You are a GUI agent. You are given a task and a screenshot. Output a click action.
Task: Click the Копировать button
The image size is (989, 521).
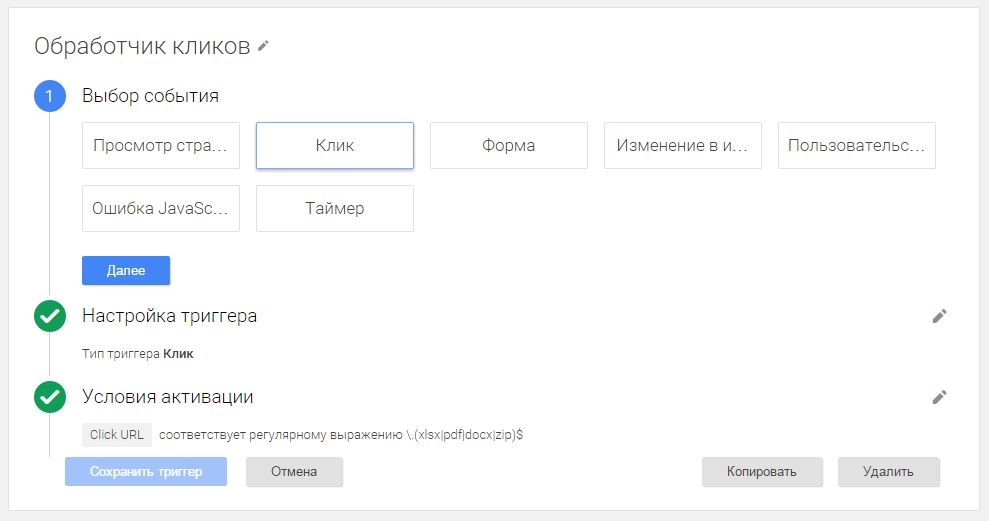pos(762,472)
